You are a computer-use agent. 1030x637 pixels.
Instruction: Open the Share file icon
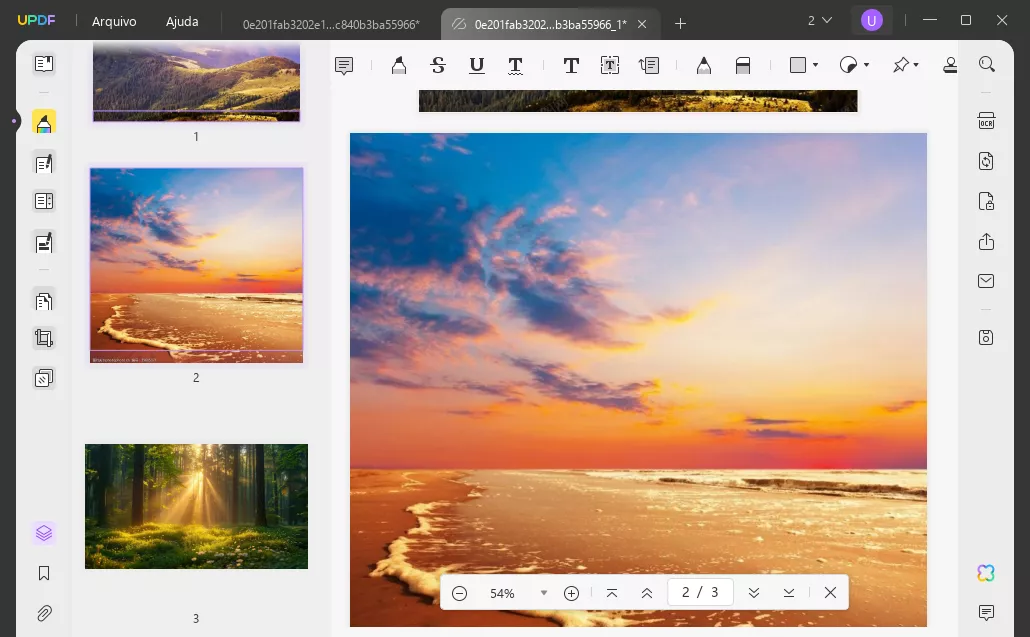click(986, 241)
